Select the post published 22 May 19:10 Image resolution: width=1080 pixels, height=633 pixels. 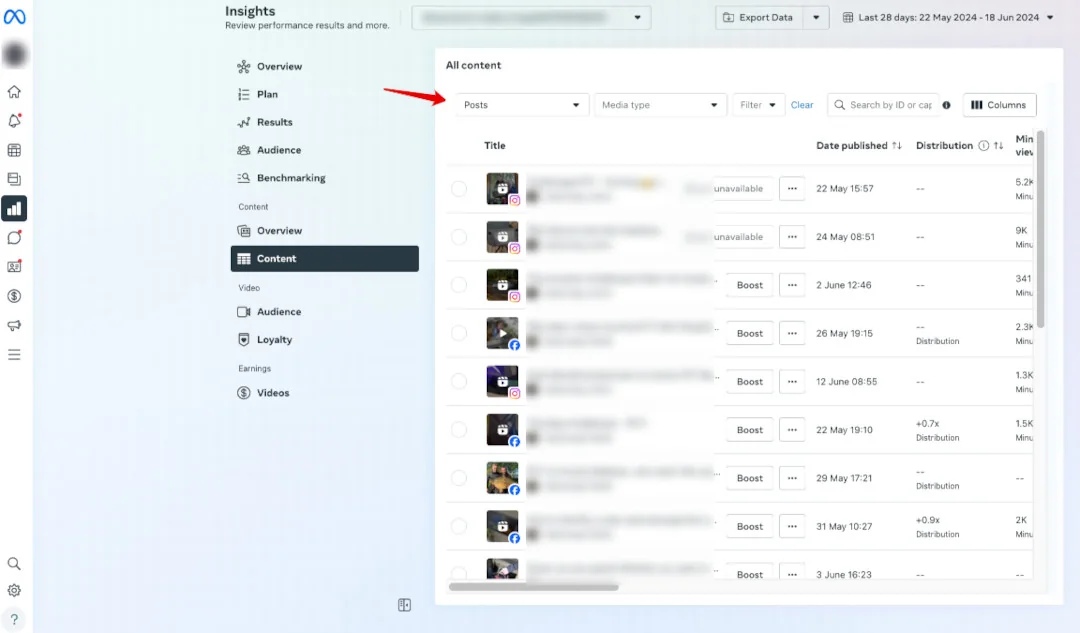(x=459, y=430)
